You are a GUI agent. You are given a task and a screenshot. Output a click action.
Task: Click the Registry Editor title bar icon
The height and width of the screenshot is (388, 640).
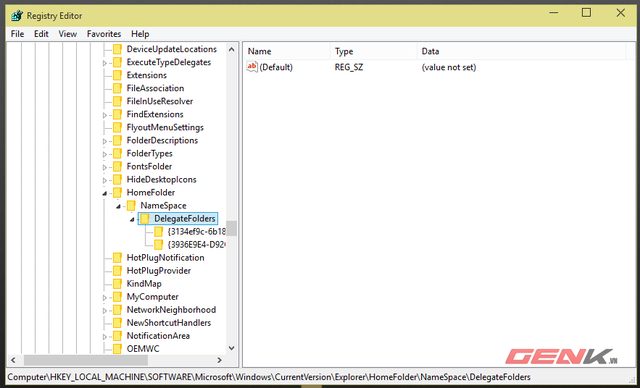[17, 16]
